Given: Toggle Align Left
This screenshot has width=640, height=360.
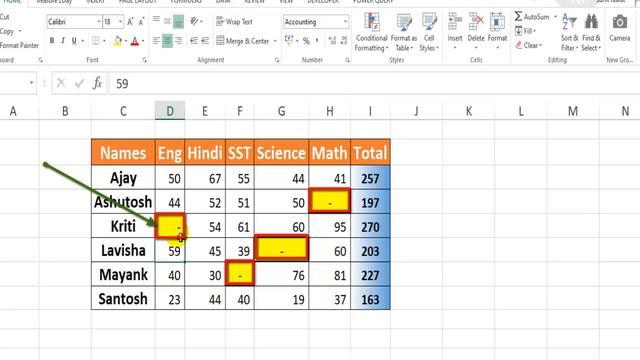Looking at the screenshot, I should [156, 41].
